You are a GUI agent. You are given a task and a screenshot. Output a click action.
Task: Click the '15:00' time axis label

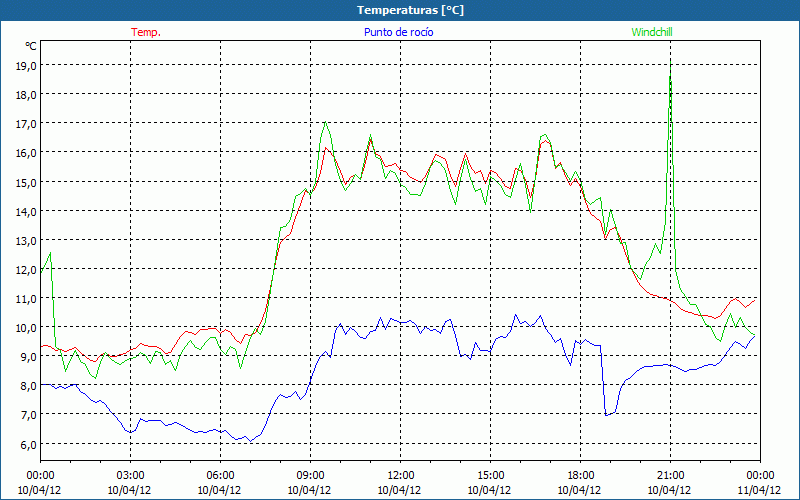(490, 476)
